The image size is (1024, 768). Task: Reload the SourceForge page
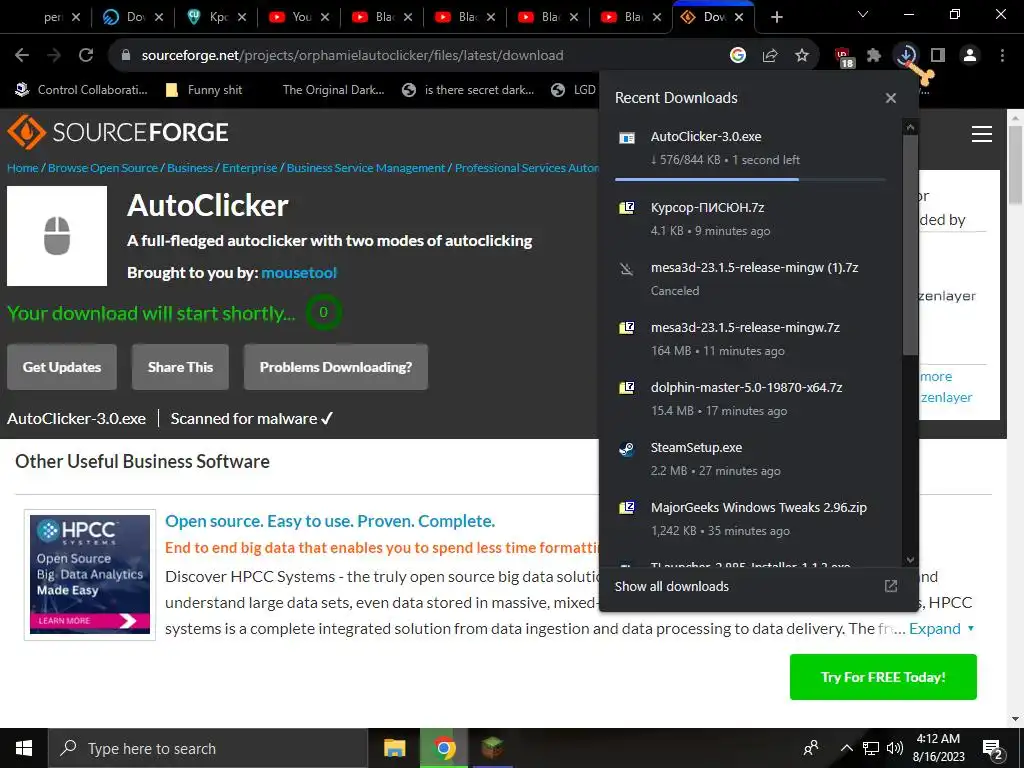[x=86, y=56]
